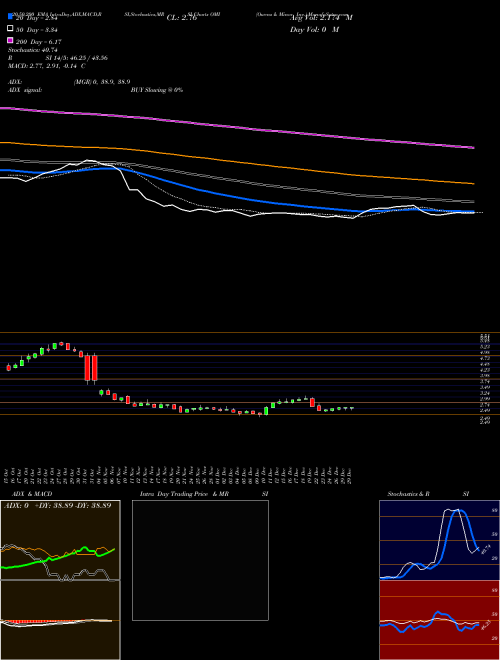Select the '20 Day = 2.84' label
500x660 pixels.
click(39, 18)
